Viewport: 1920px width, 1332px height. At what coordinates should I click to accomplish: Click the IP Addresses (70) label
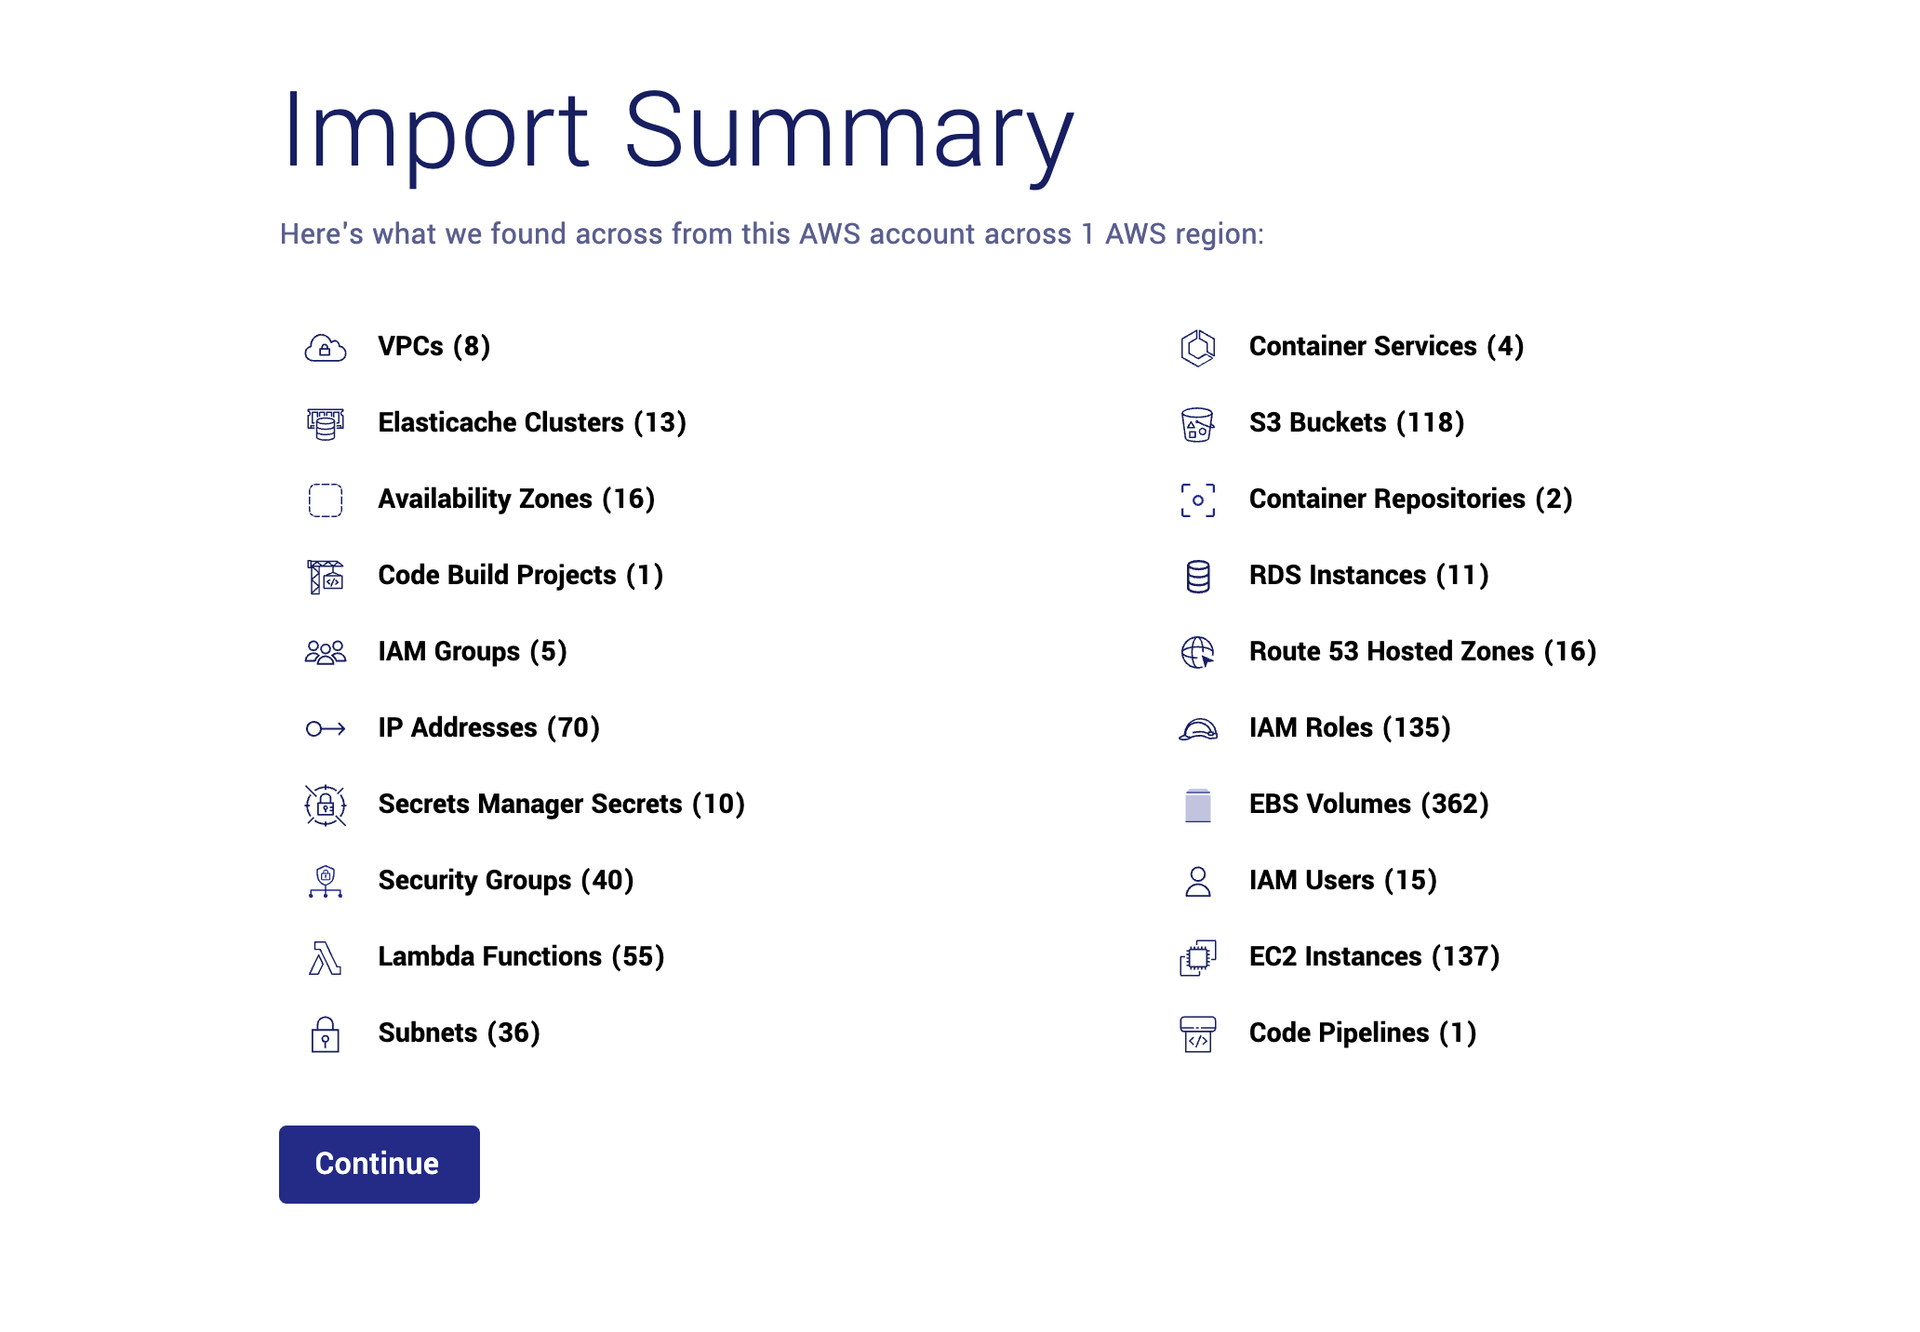pyautogui.click(x=488, y=728)
